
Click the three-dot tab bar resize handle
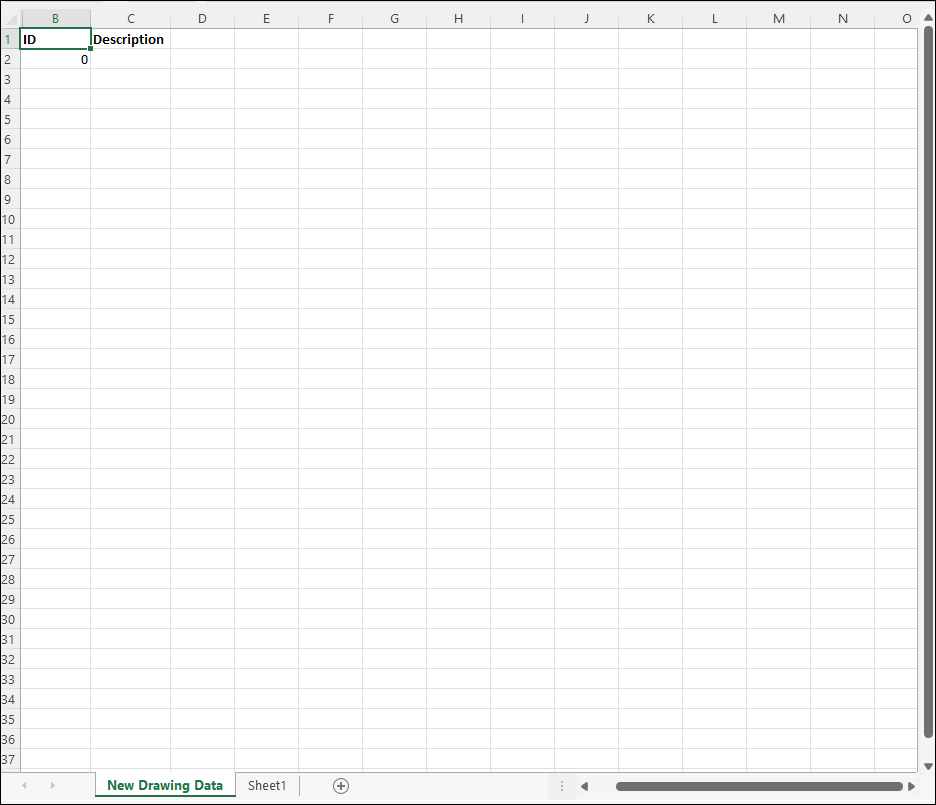point(562,786)
